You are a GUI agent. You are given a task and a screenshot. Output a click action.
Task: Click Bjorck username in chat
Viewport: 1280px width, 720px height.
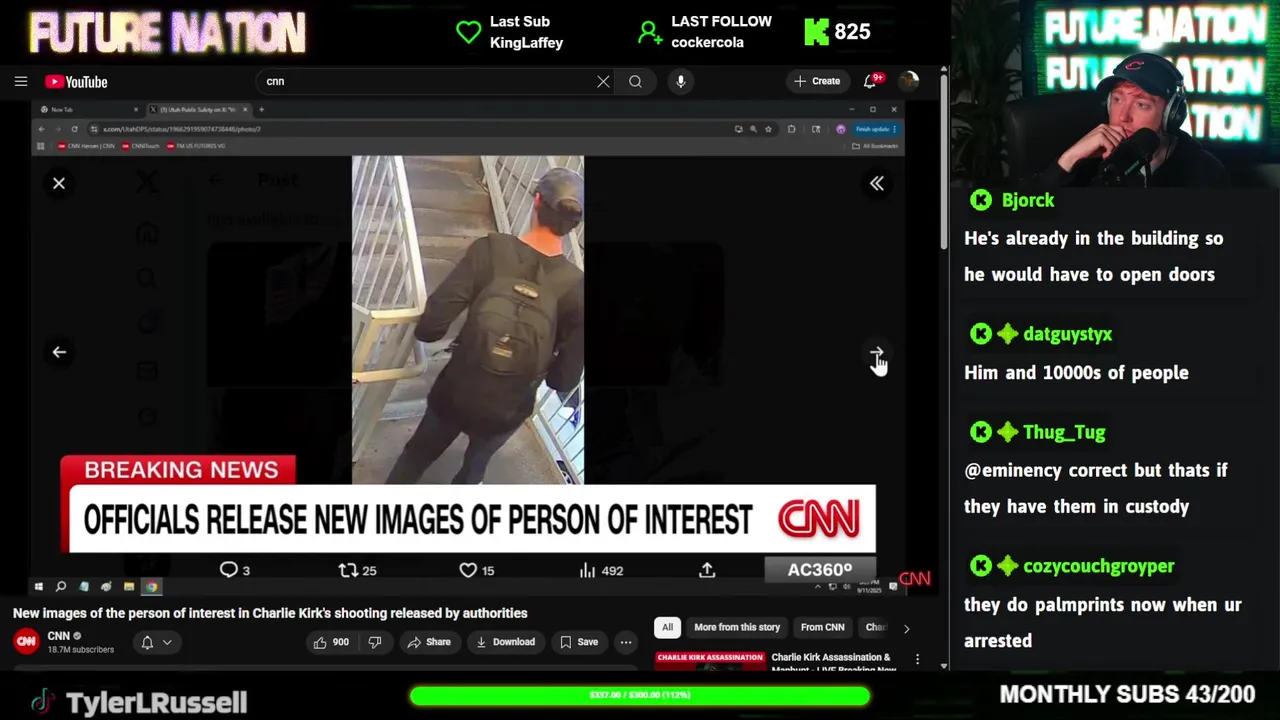(x=1028, y=200)
